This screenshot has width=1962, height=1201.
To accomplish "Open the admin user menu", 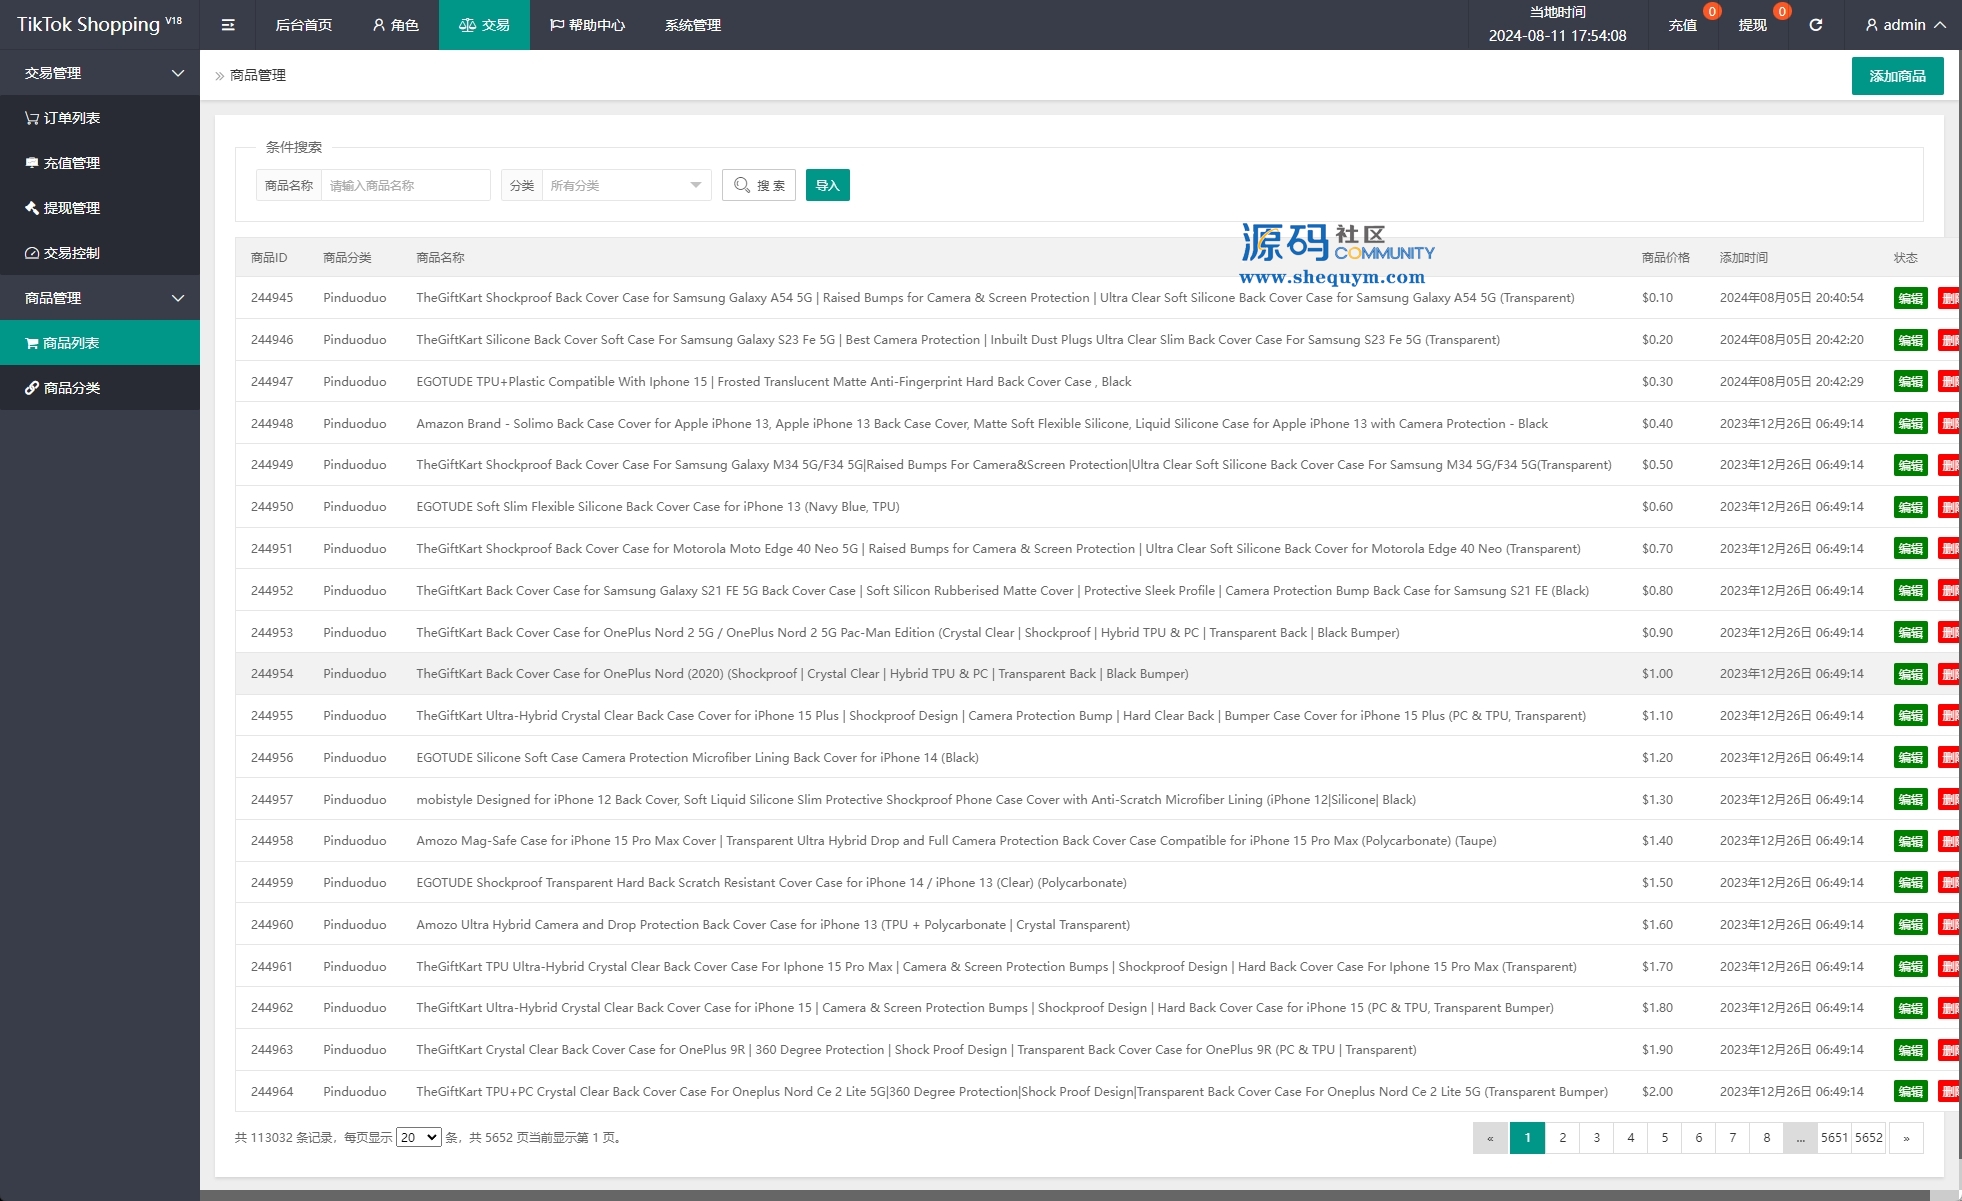I will click(1905, 25).
